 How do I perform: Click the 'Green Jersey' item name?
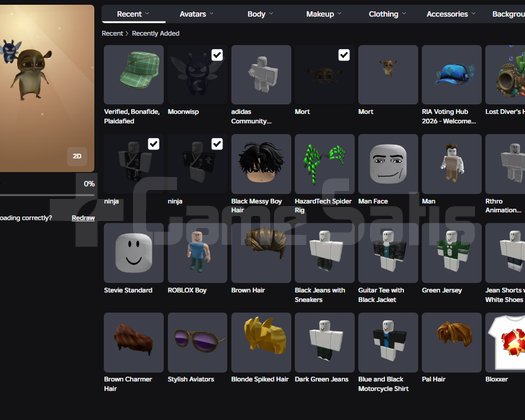[x=442, y=290]
